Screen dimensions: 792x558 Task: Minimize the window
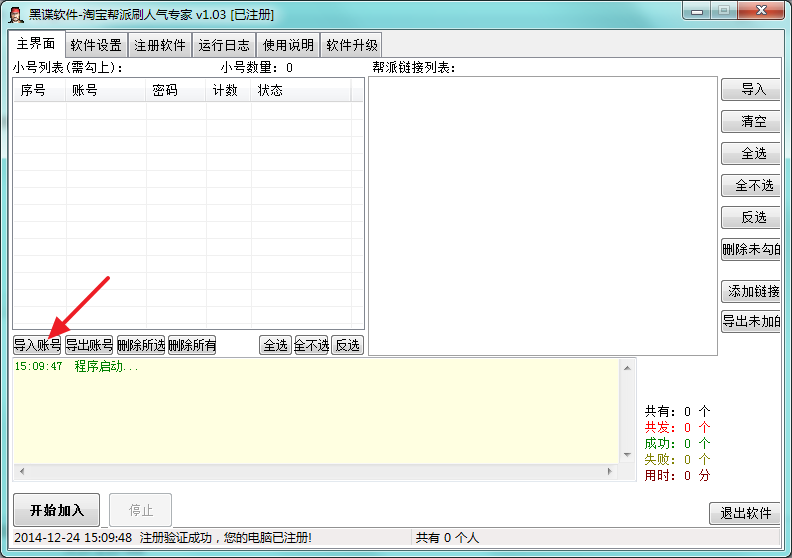697,11
